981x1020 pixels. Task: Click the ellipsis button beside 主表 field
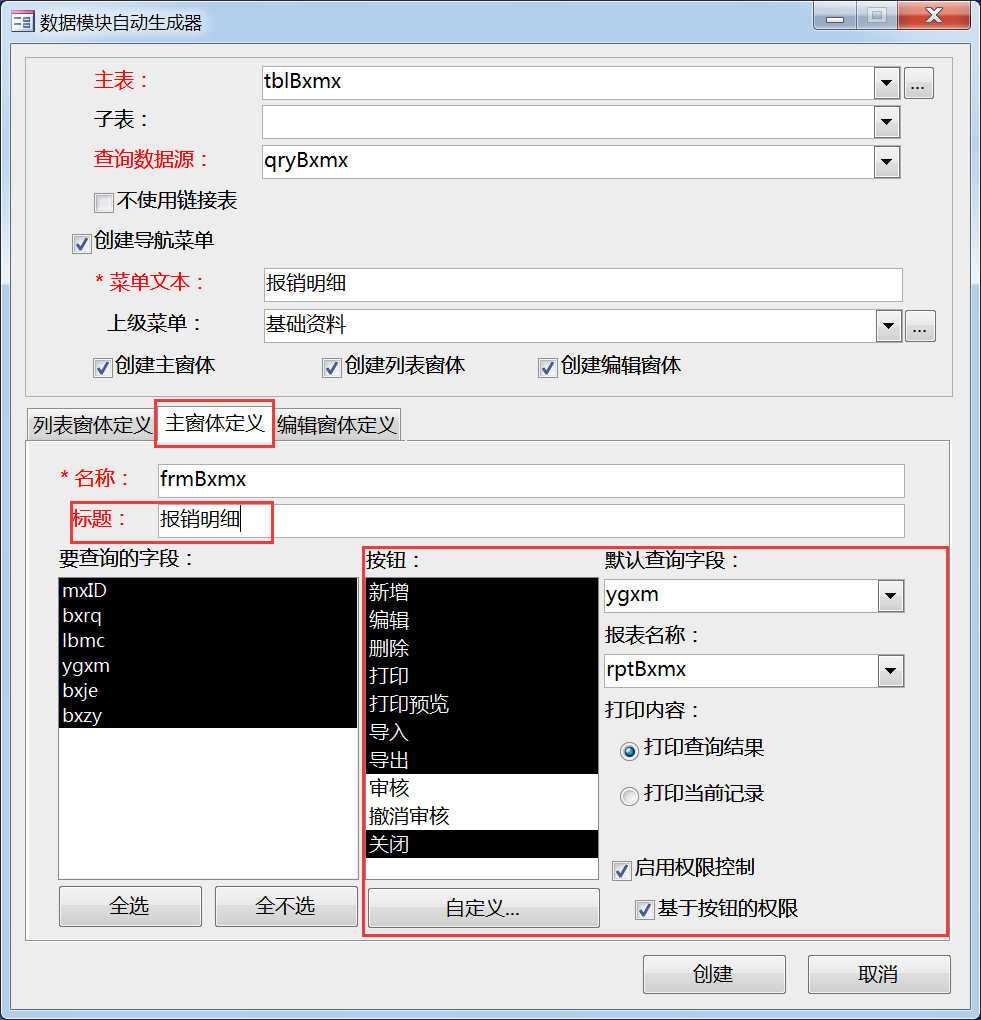click(918, 83)
